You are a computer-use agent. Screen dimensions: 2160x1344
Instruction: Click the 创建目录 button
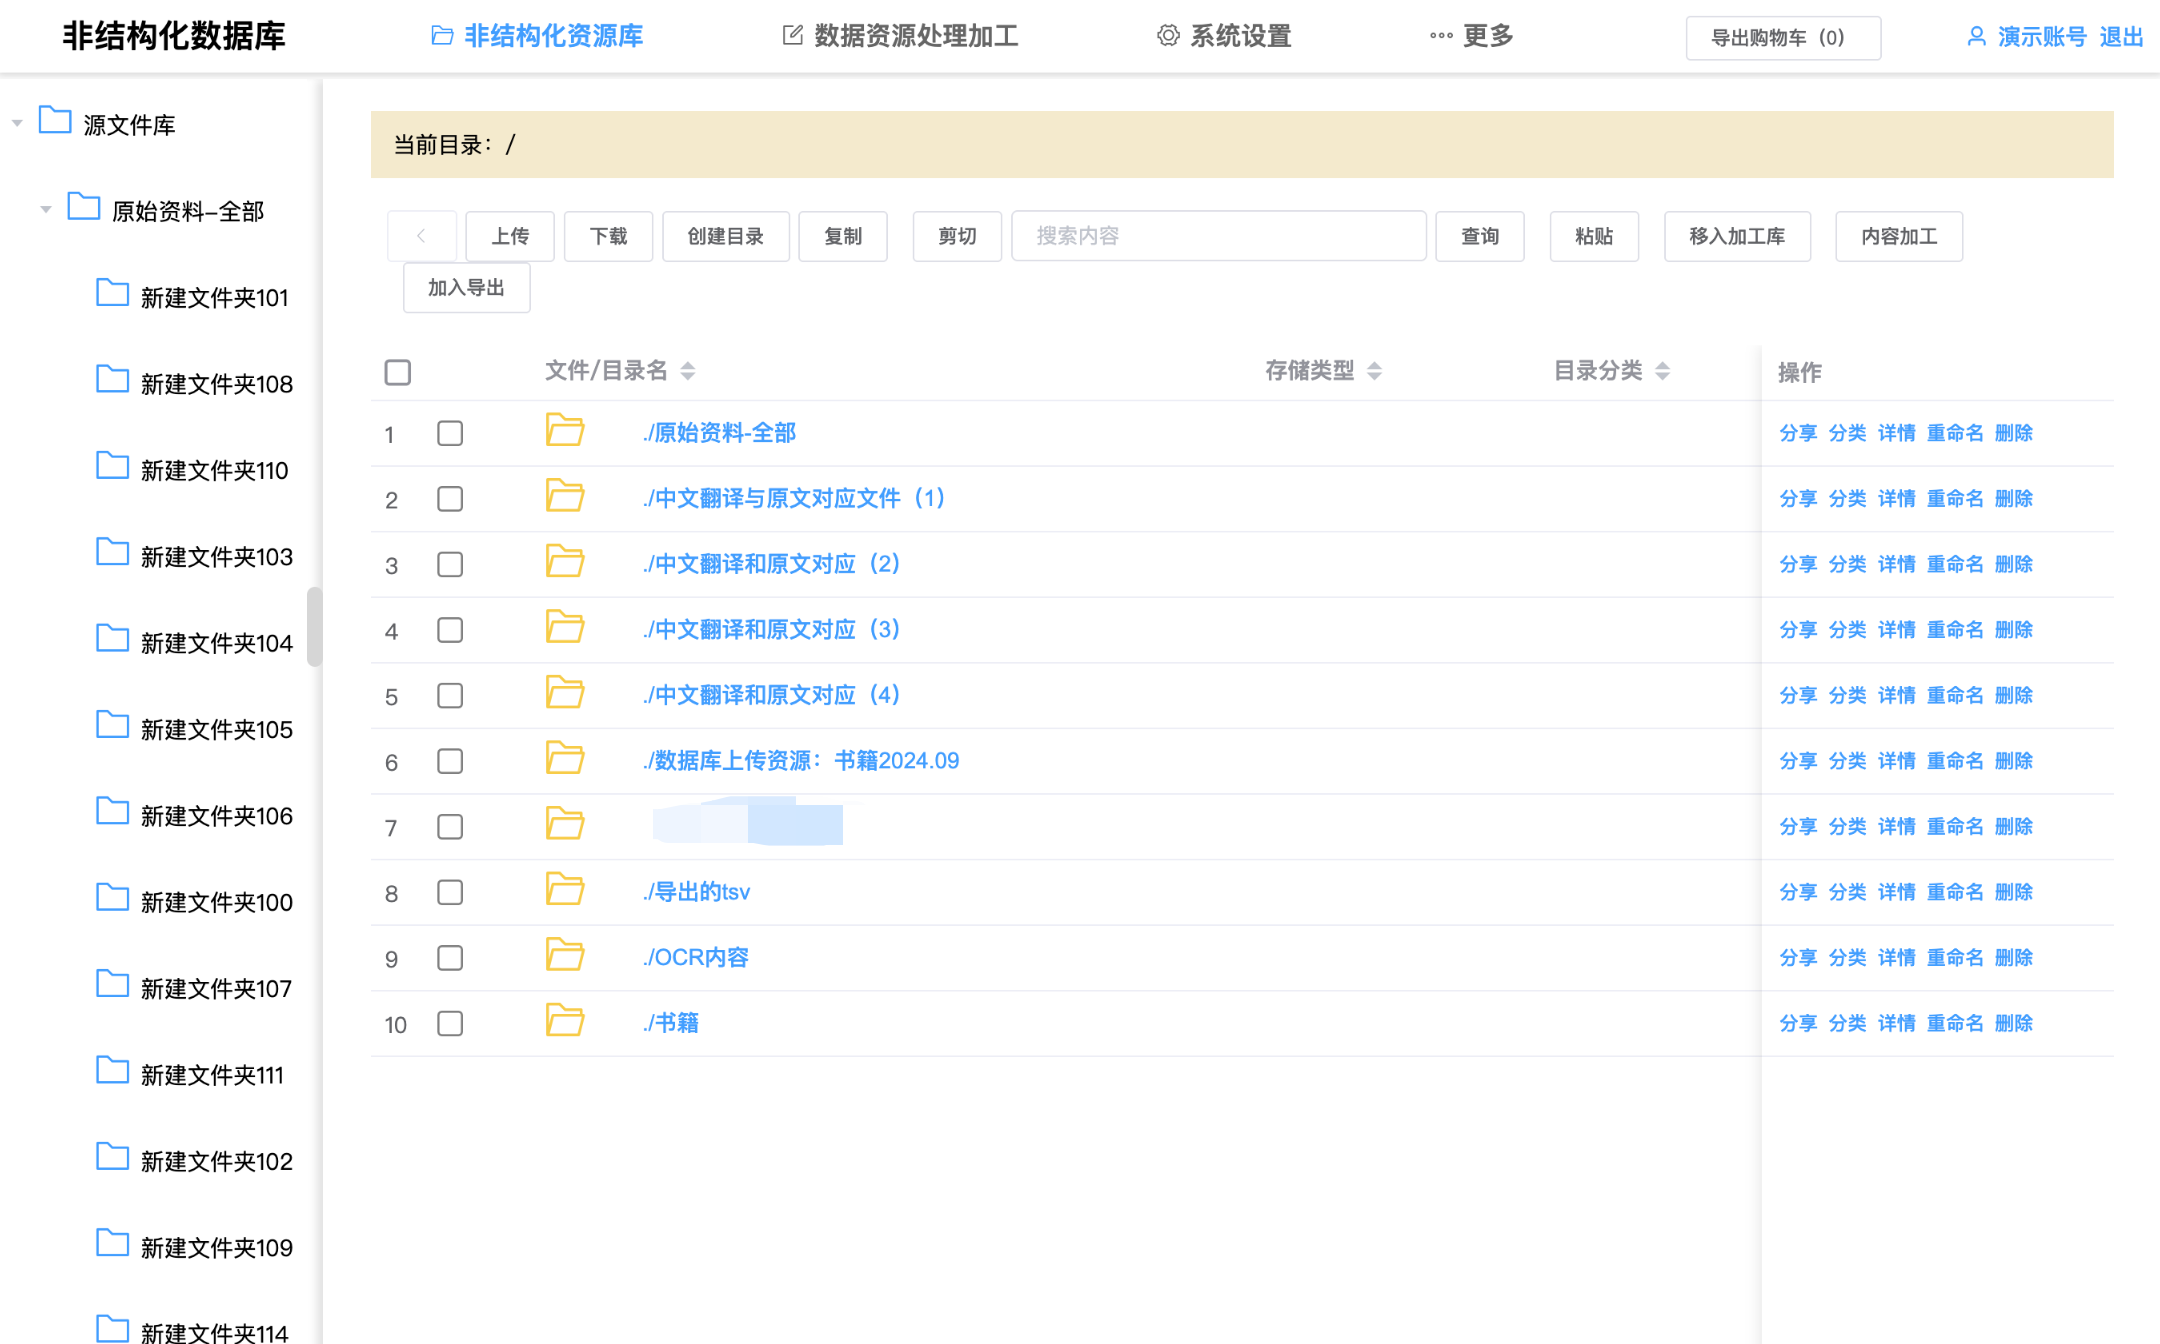tap(726, 236)
